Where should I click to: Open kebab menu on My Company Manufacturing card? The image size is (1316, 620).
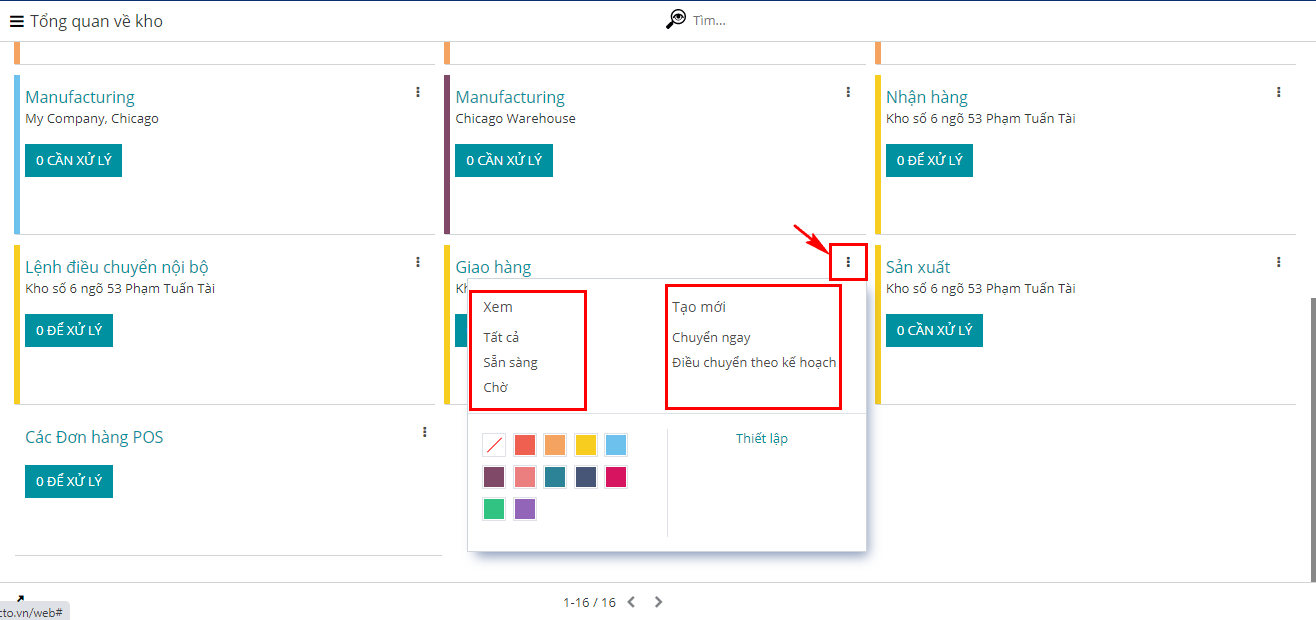[418, 92]
